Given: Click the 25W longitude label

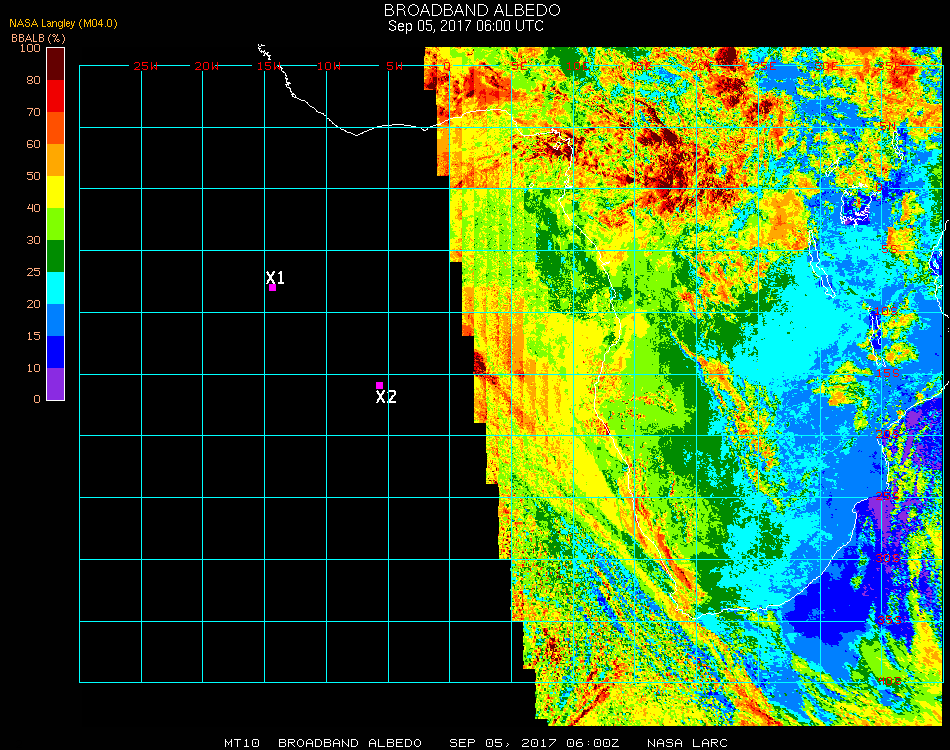Looking at the screenshot, I should pos(146,66).
